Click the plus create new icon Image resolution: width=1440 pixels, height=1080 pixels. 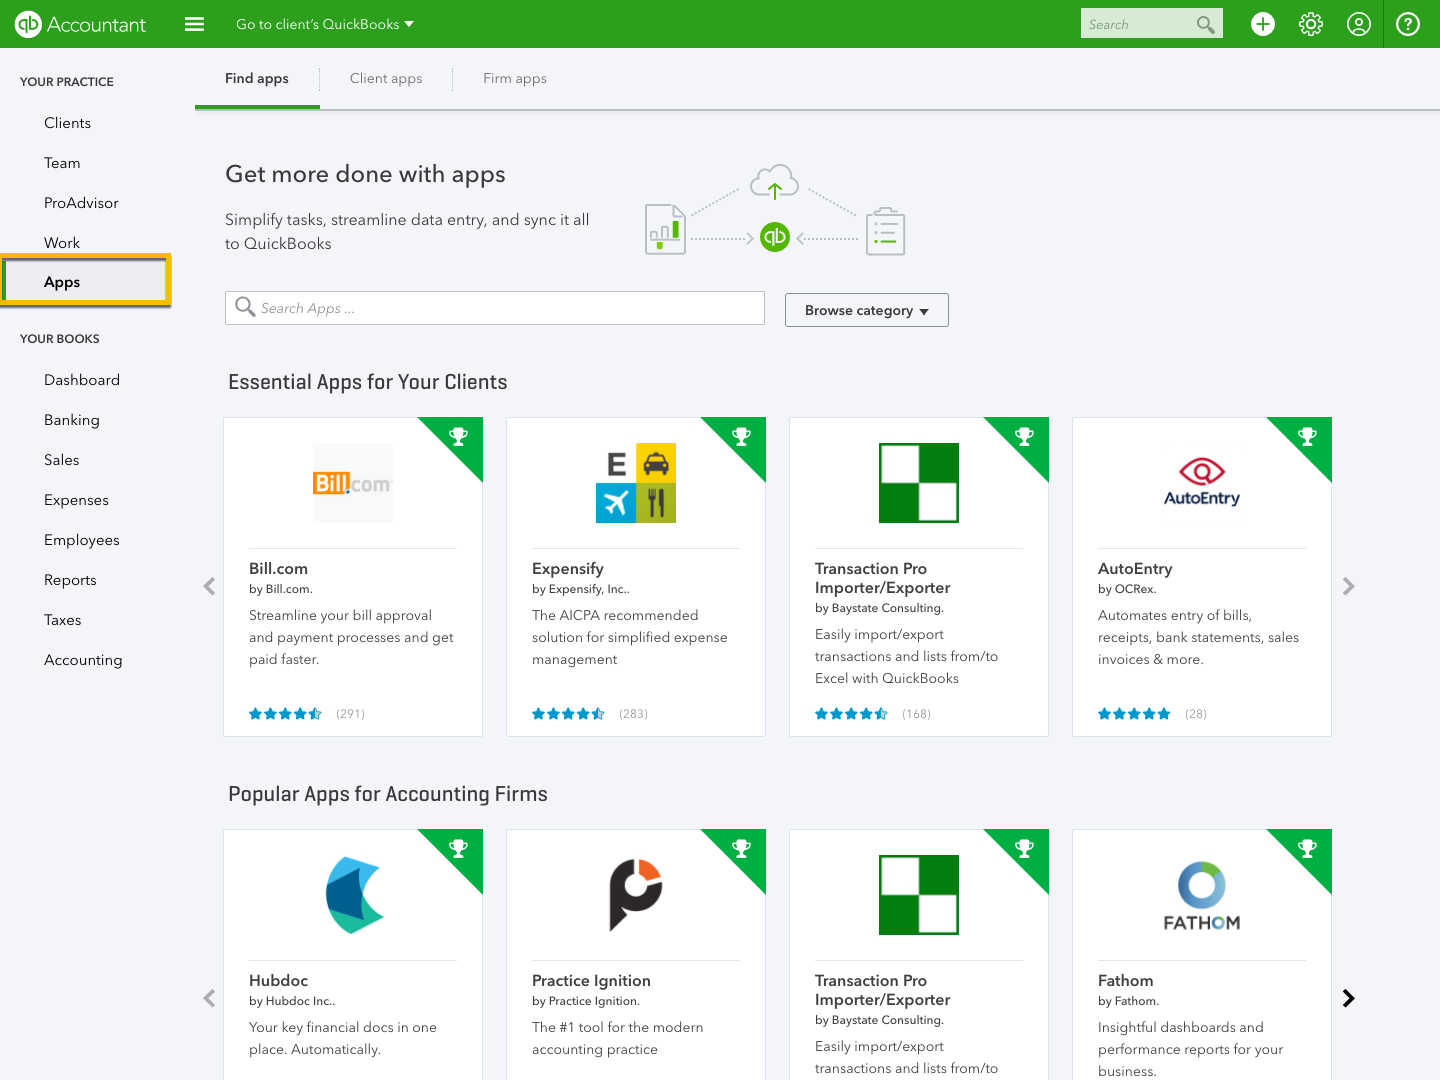pyautogui.click(x=1263, y=24)
